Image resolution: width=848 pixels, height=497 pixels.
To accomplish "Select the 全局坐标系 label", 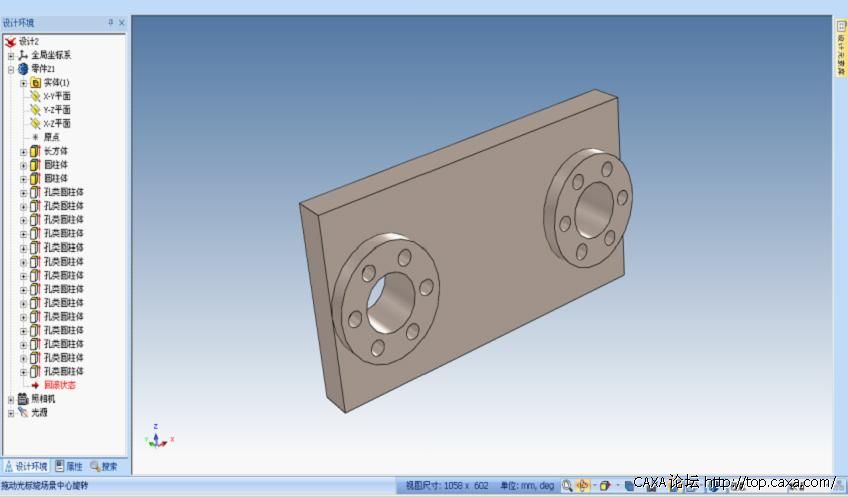I will [x=51, y=55].
